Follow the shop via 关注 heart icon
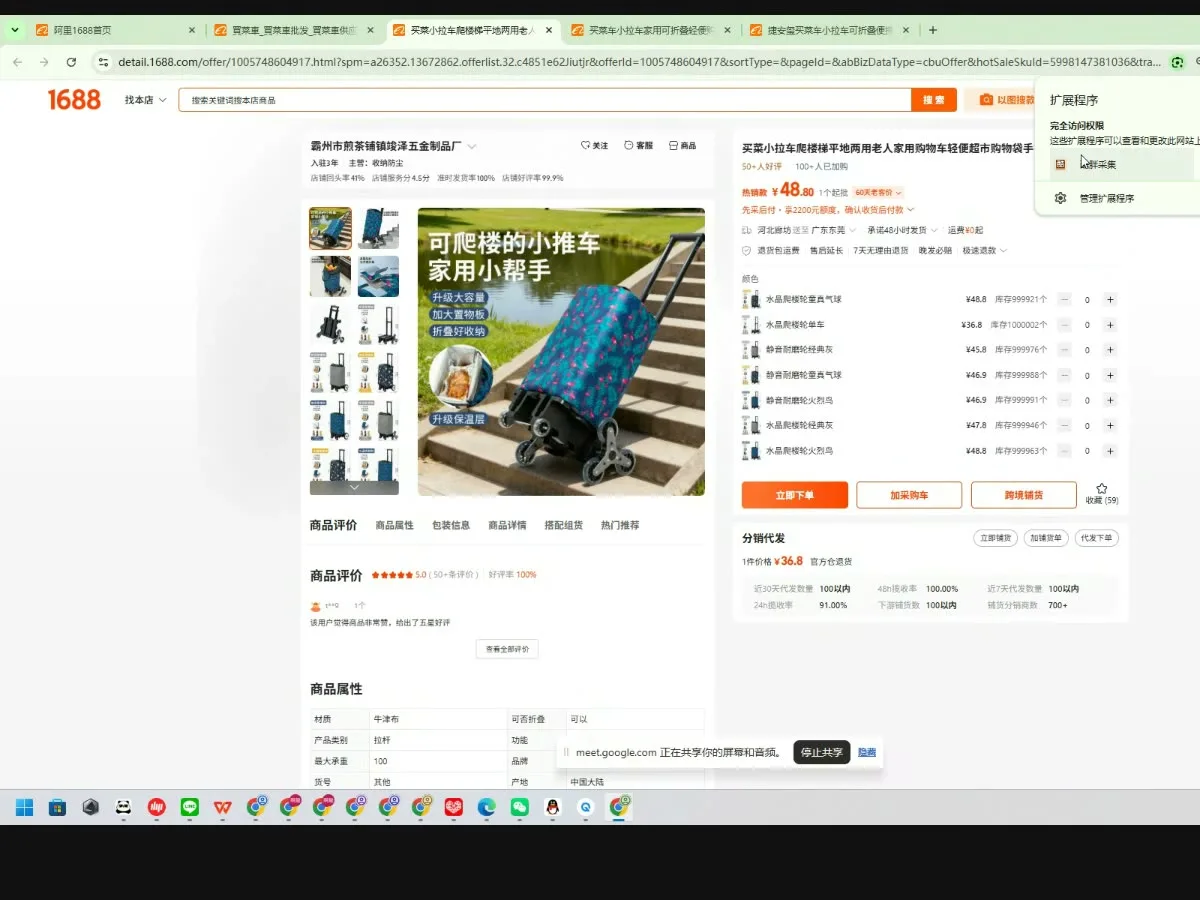 pos(594,146)
